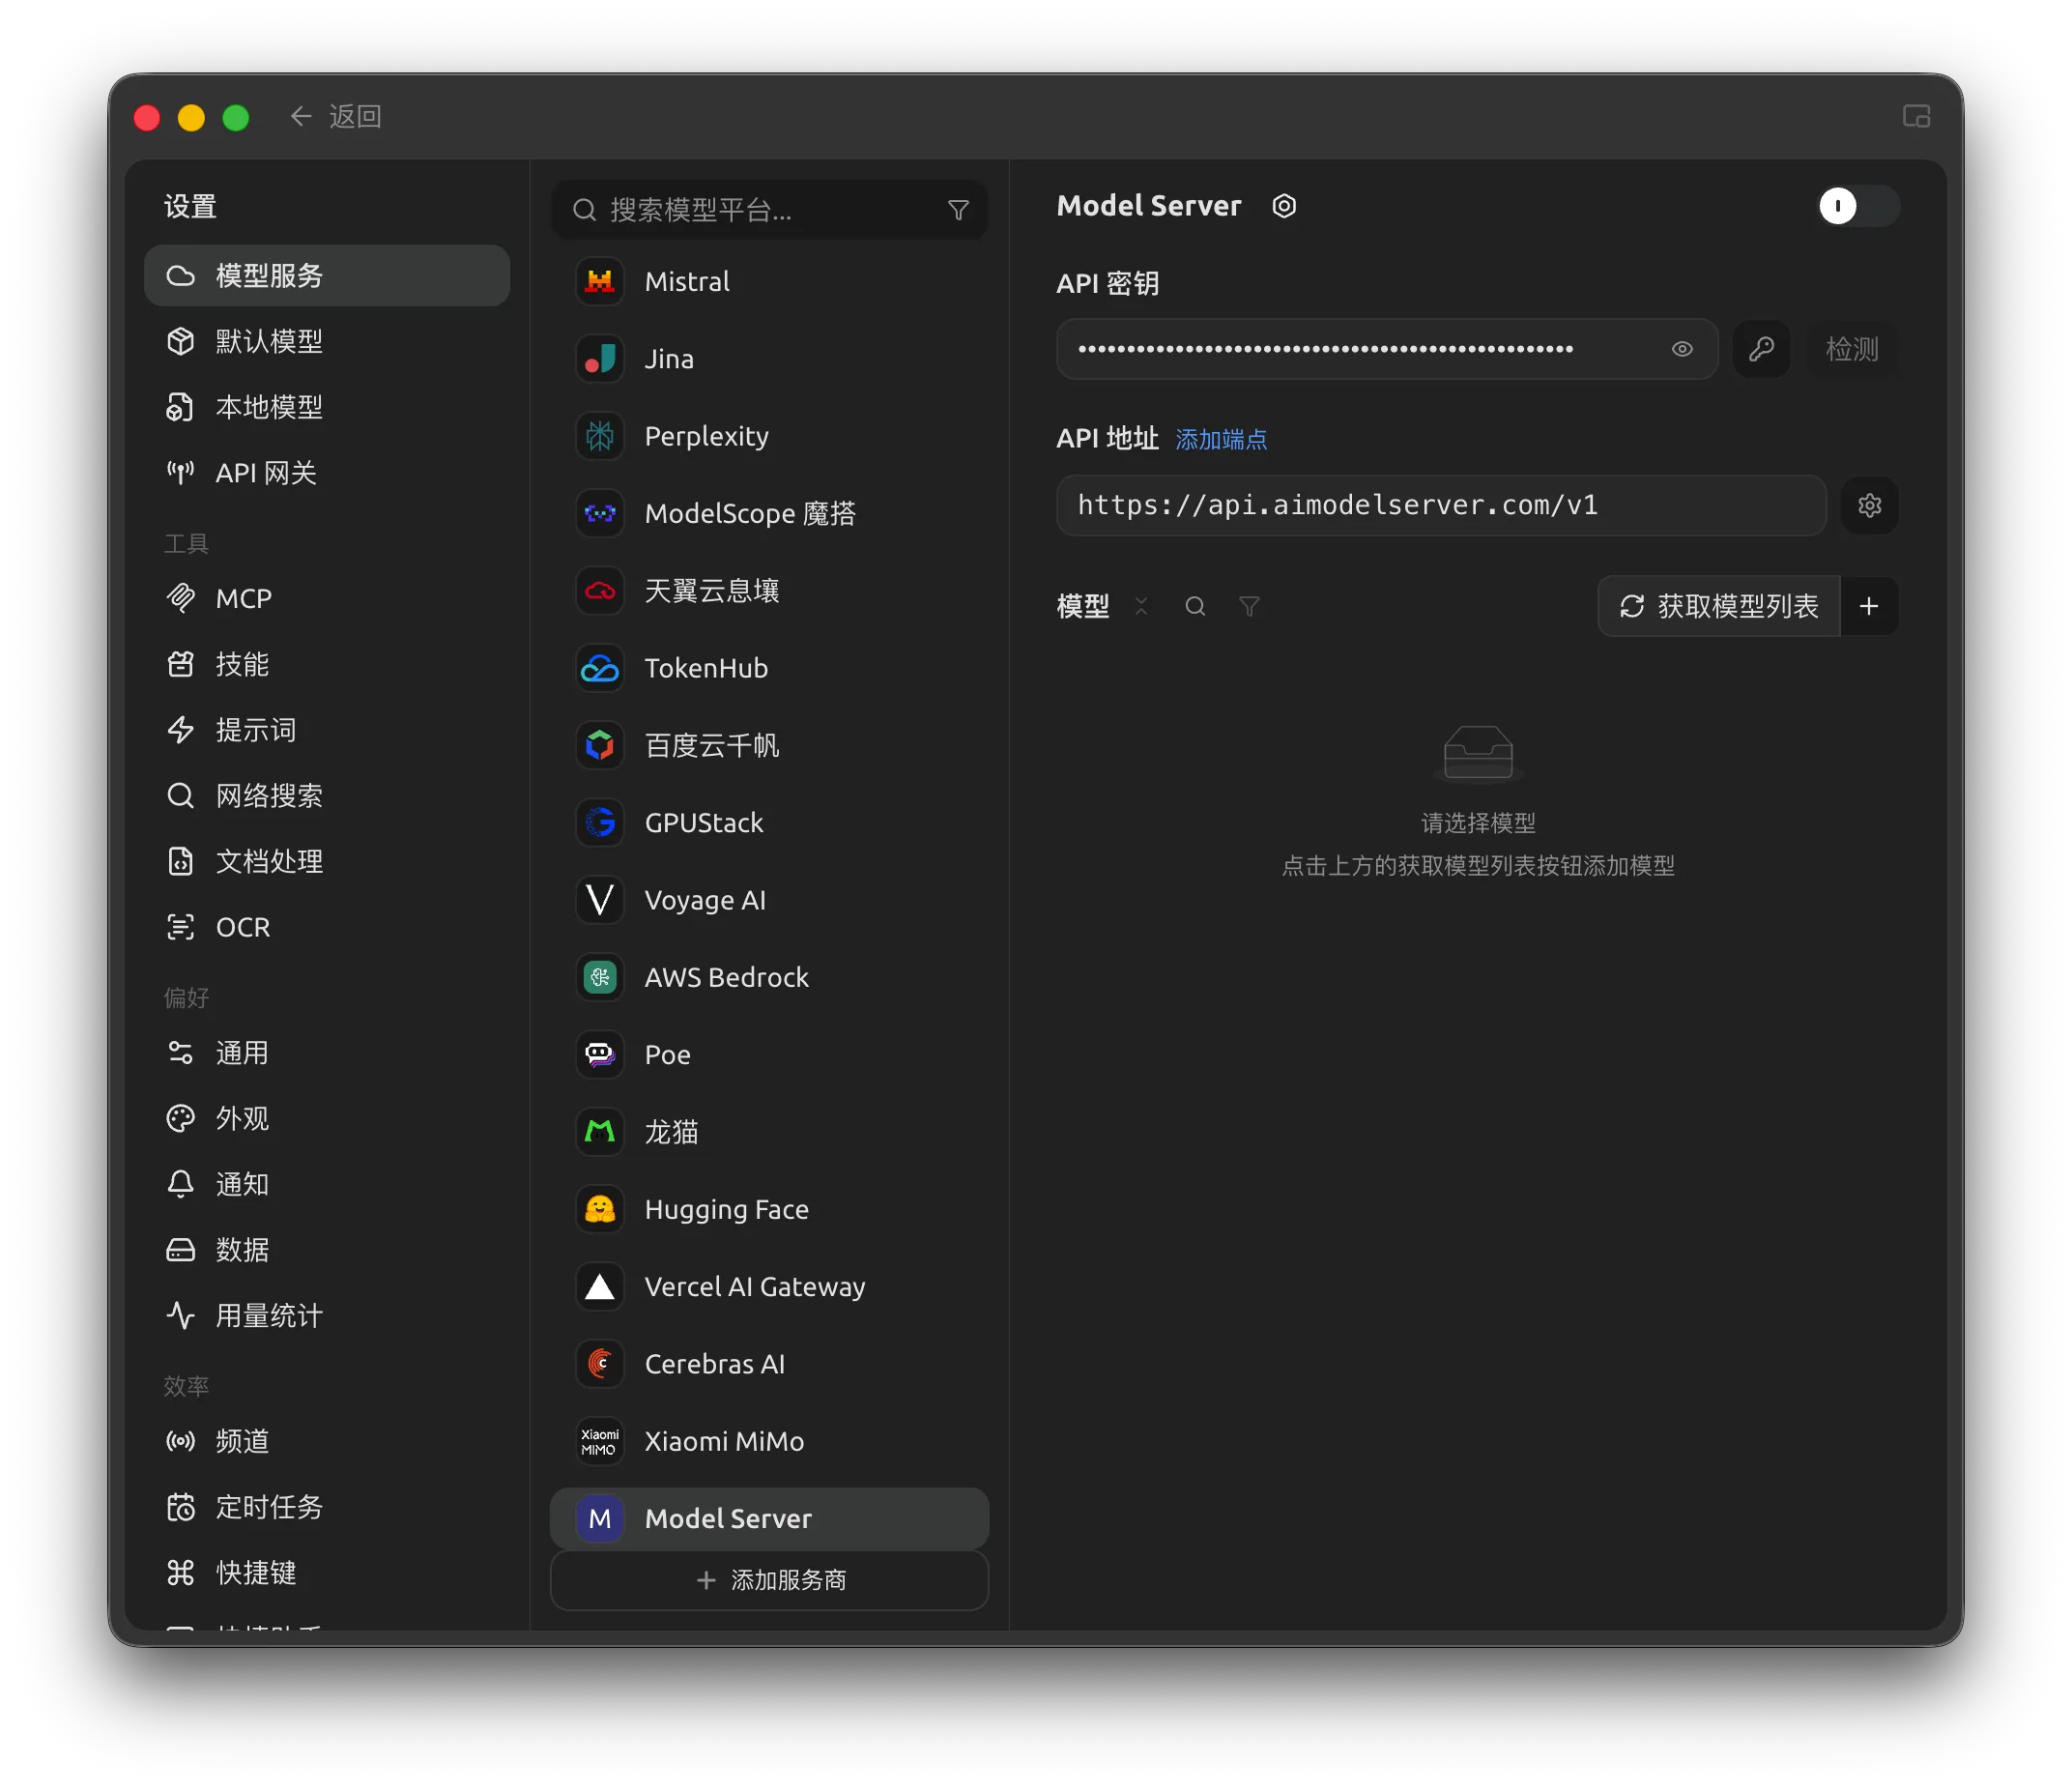The height and width of the screenshot is (1790, 2072).
Task: Open 通知 notification settings
Action: pos(327,1184)
